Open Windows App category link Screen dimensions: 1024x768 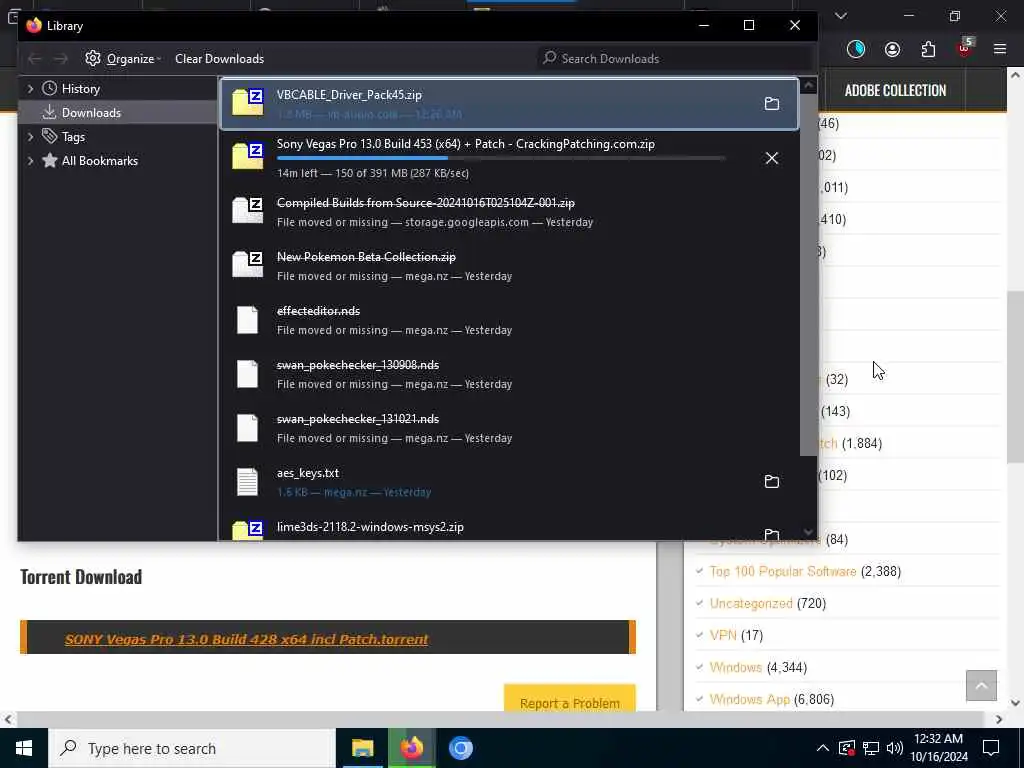tap(750, 699)
